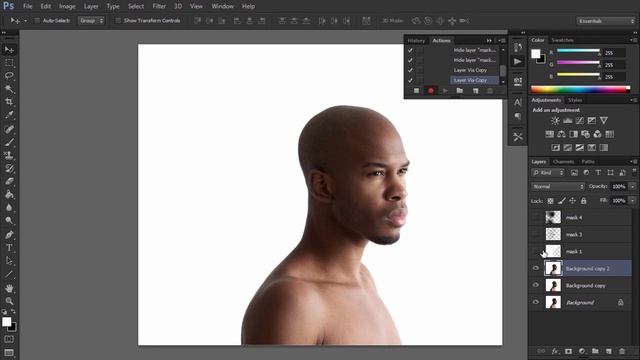Select the History Brush tool

pos(9,169)
